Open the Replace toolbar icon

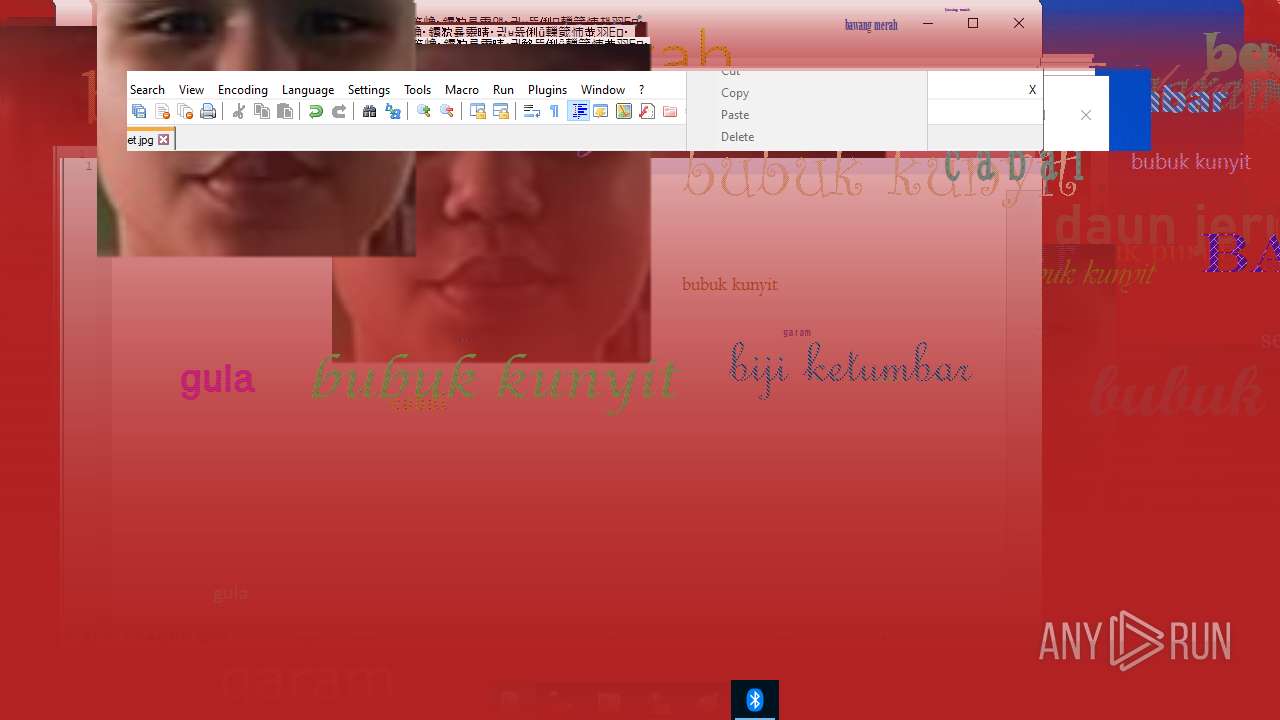(393, 111)
